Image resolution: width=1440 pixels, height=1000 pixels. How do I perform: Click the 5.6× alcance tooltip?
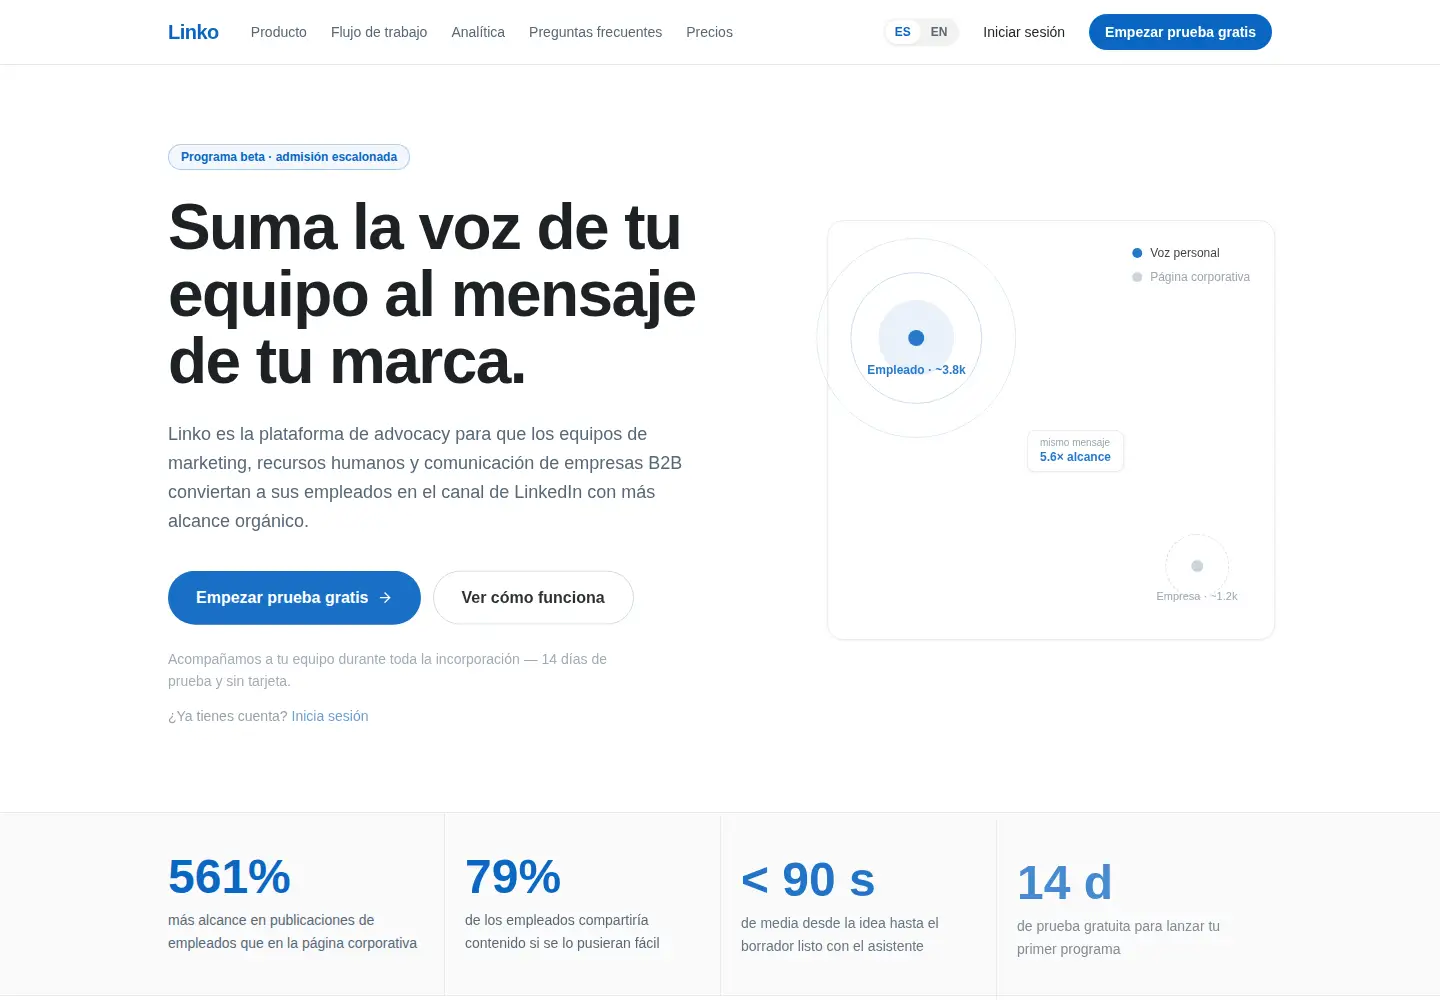coord(1075,451)
